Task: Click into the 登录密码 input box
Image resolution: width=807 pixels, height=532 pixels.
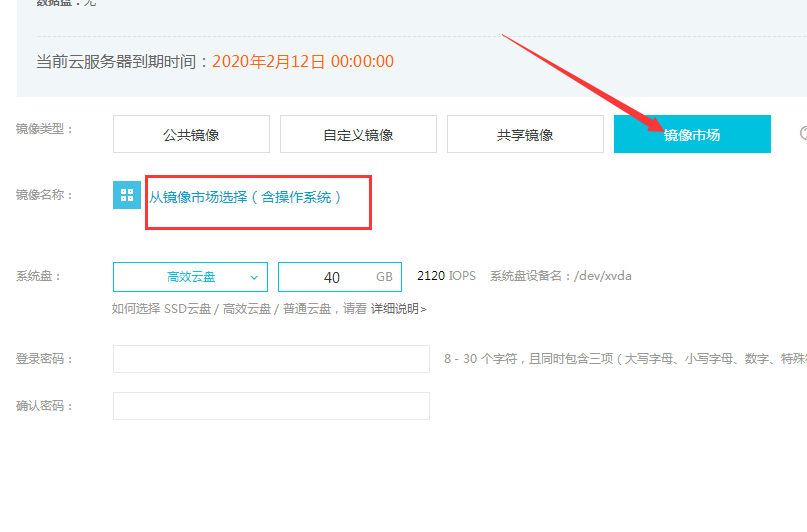Action: 271,359
